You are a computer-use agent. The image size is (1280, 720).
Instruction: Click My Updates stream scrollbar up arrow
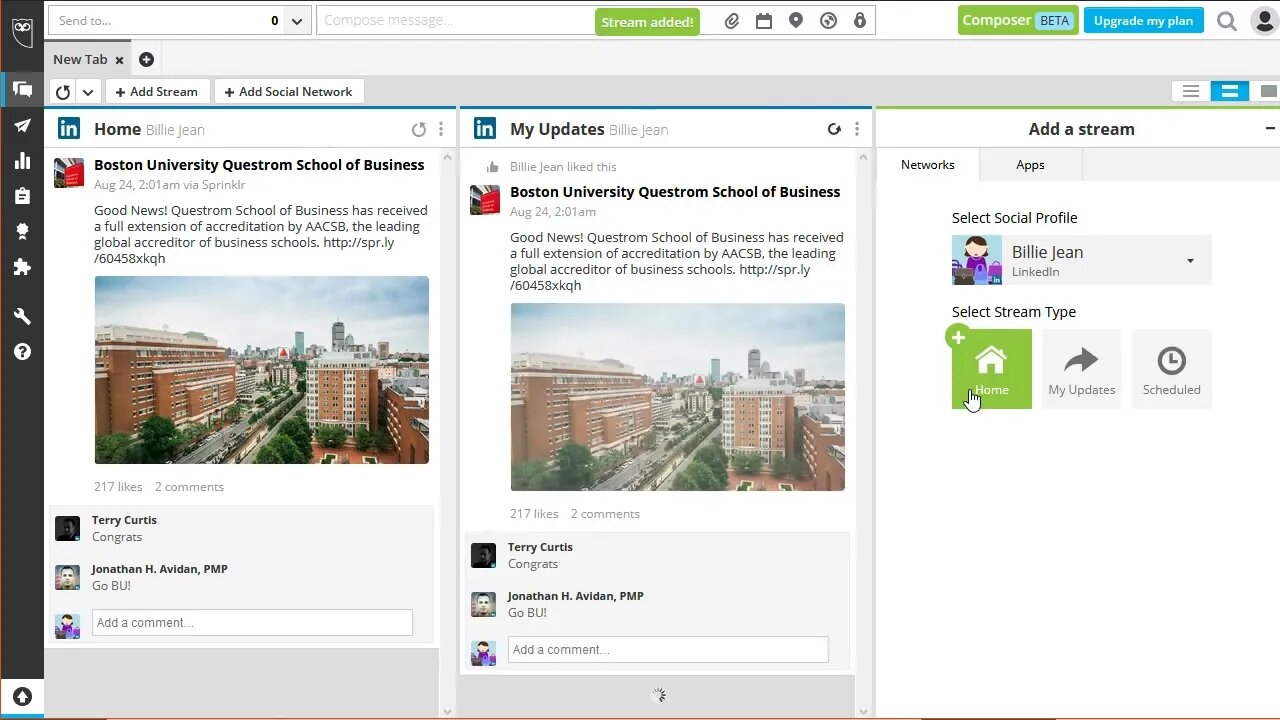click(x=863, y=156)
